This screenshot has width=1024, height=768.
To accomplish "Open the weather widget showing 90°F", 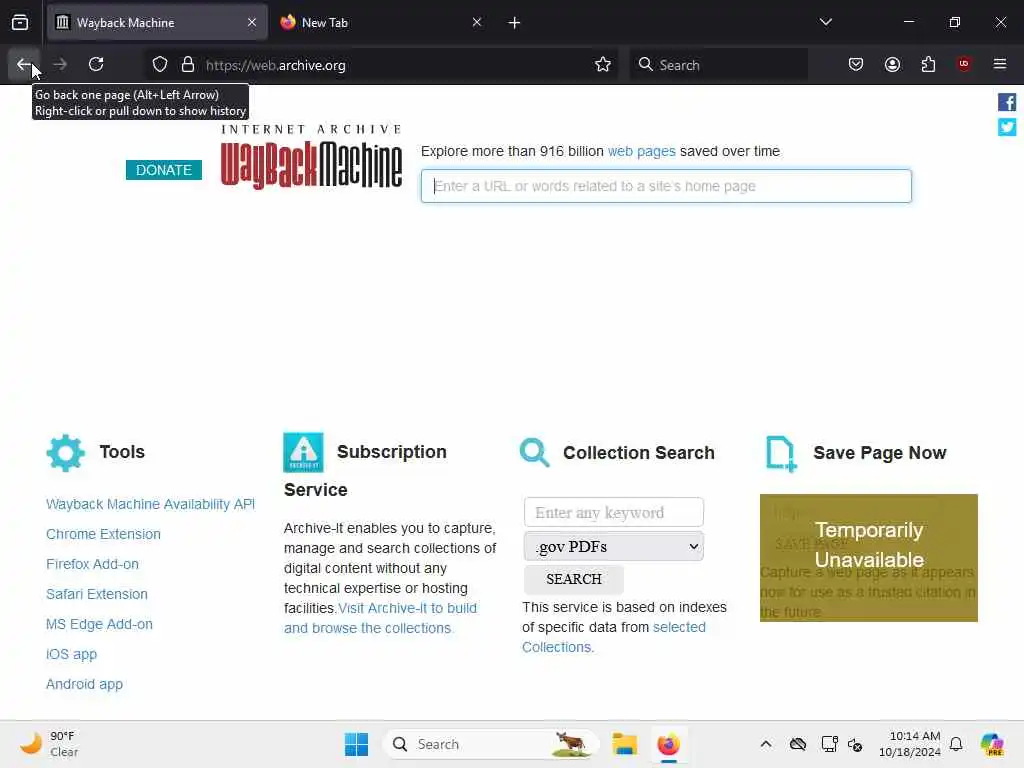I will point(49,744).
